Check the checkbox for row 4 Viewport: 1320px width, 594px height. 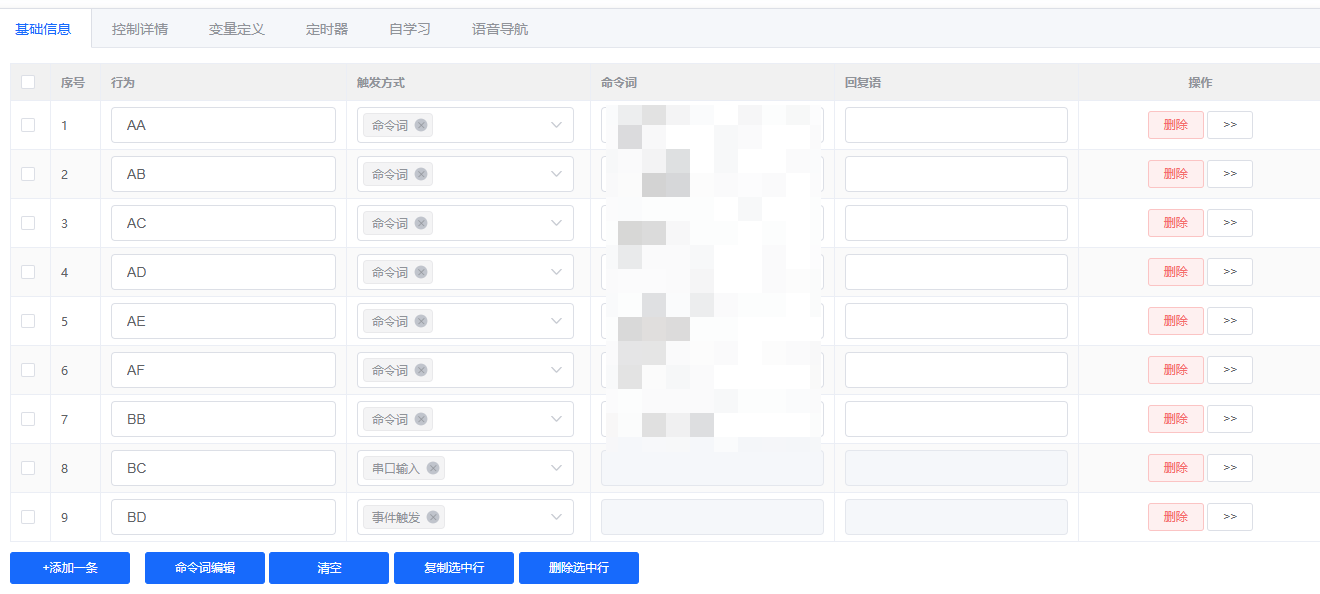pyautogui.click(x=28, y=272)
